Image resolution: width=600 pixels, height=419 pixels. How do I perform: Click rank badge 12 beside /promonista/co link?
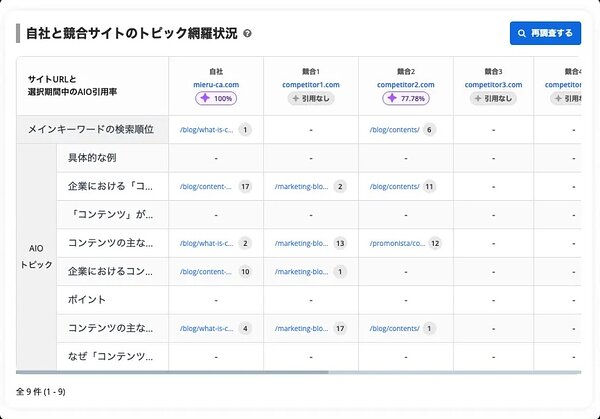tap(435, 243)
